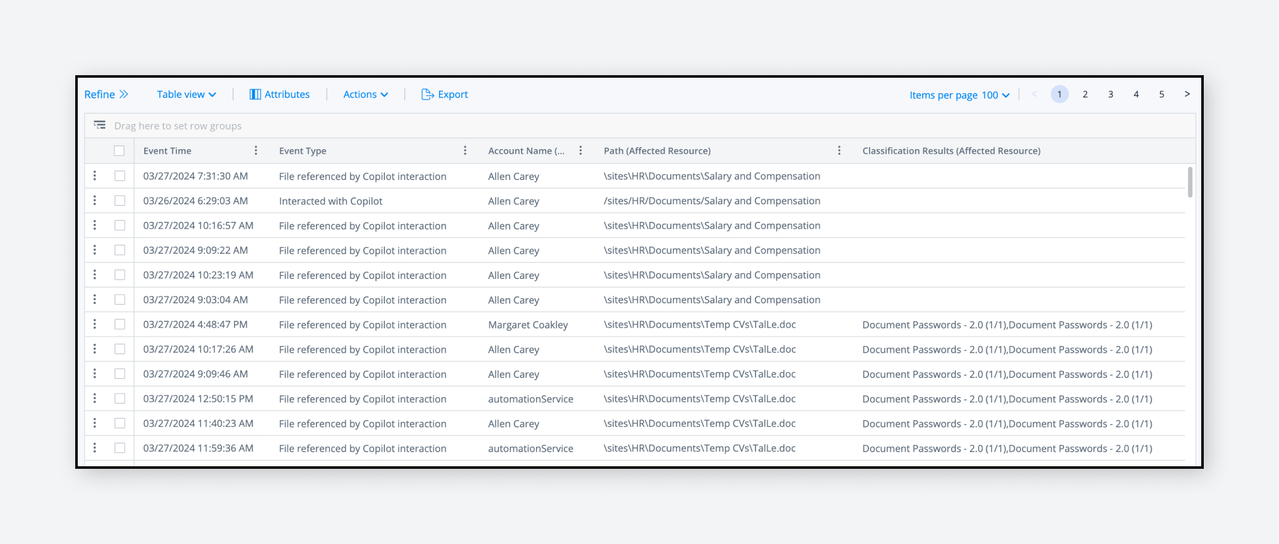This screenshot has height=544, width=1279.
Task: Open row menu for 03/26/2024 6:29:03 AM event
Action: pyautogui.click(x=95, y=201)
